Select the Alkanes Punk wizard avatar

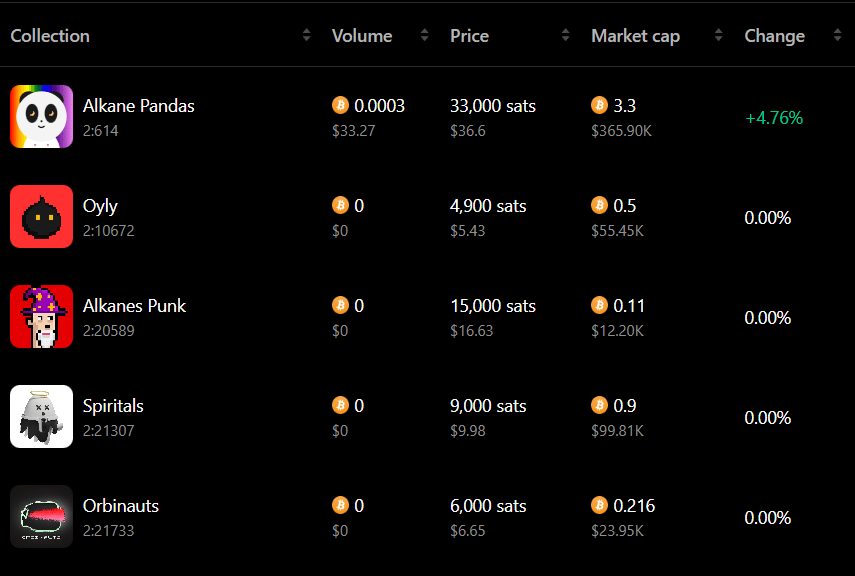point(41,316)
